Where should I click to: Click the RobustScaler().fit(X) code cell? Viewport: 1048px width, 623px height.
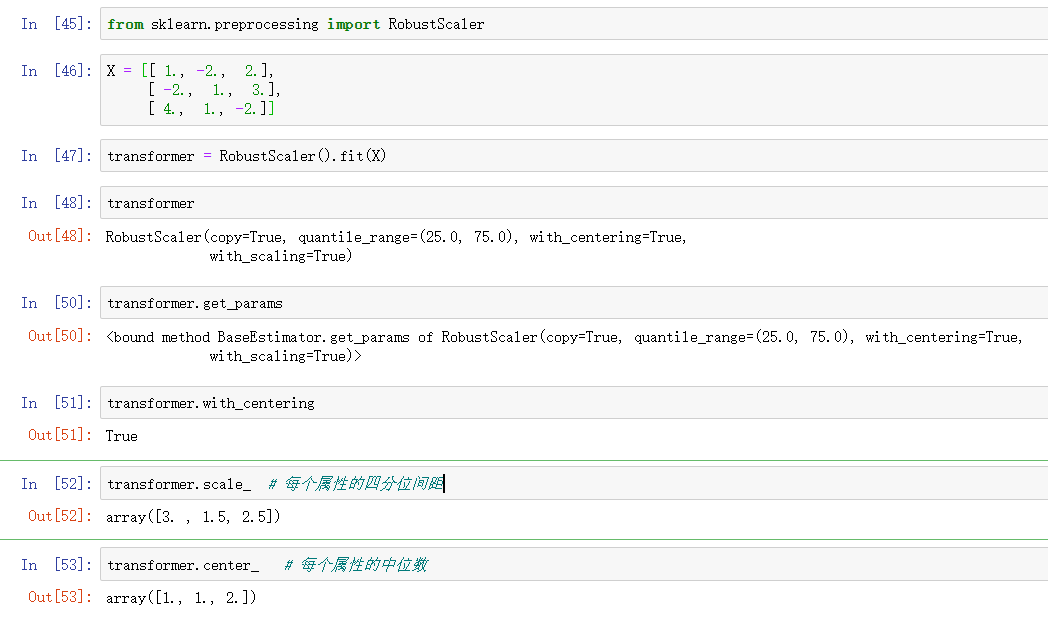[x=574, y=156]
